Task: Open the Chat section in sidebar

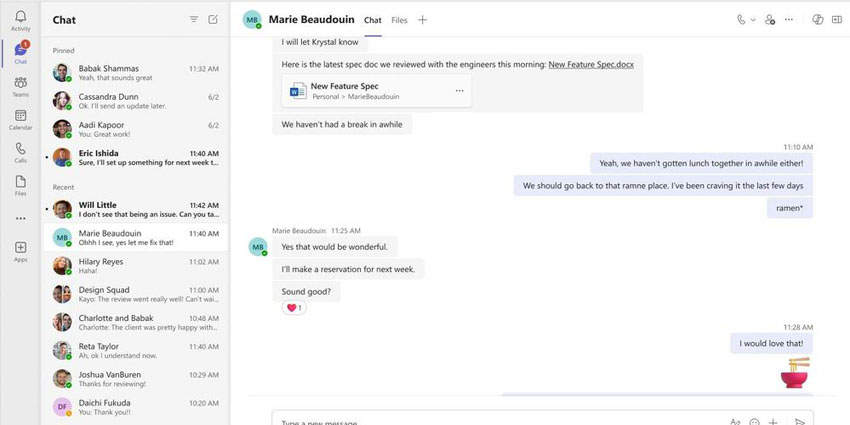Action: [20, 53]
